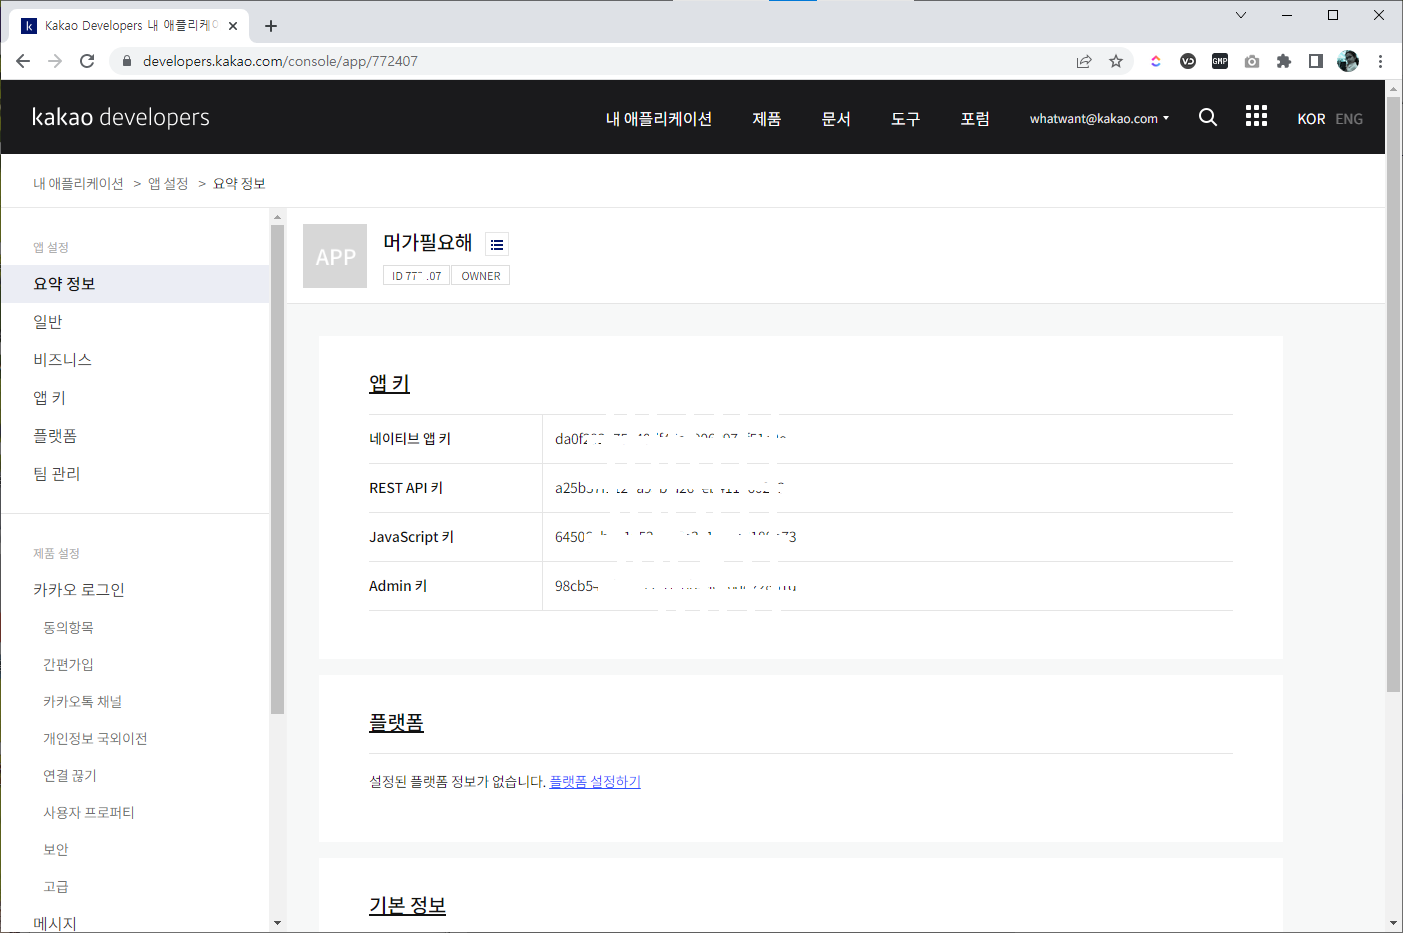Click the 앱 키 section heading
The image size is (1403, 933).
click(x=389, y=383)
